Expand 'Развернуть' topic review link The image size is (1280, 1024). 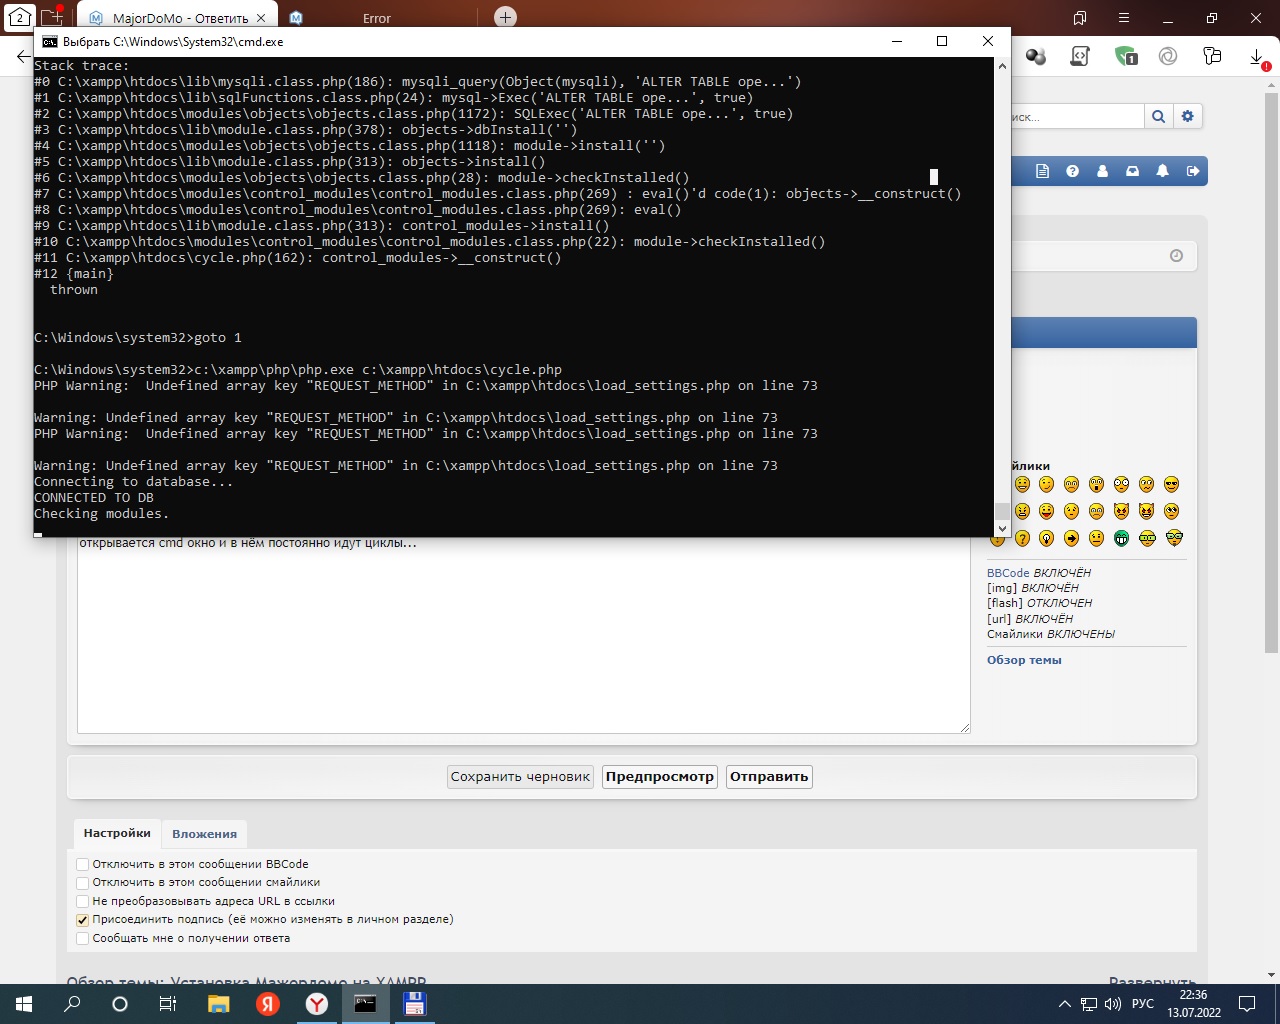click(x=1151, y=982)
